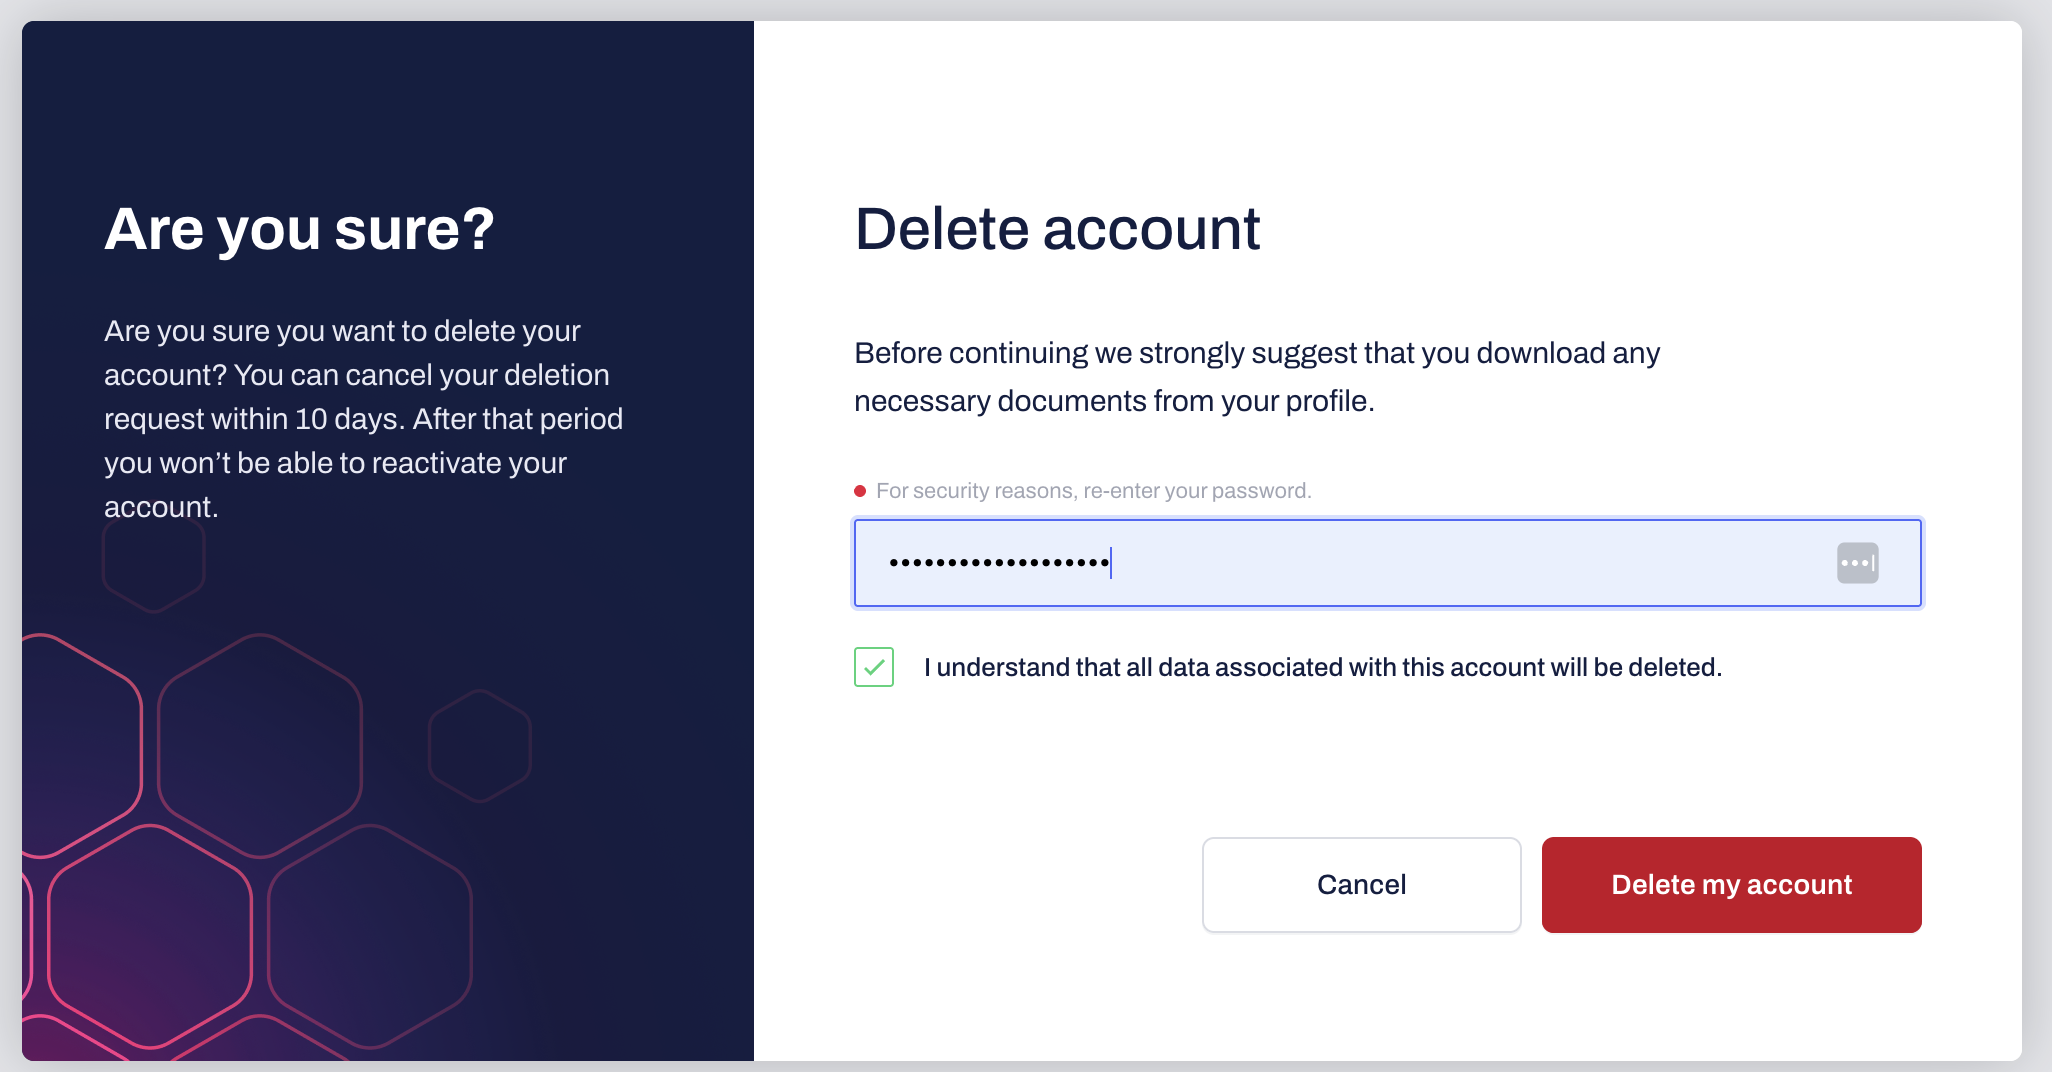Screen dimensions: 2052x1072
Task: Click the 'I understand that all data' label
Action: click(1322, 667)
